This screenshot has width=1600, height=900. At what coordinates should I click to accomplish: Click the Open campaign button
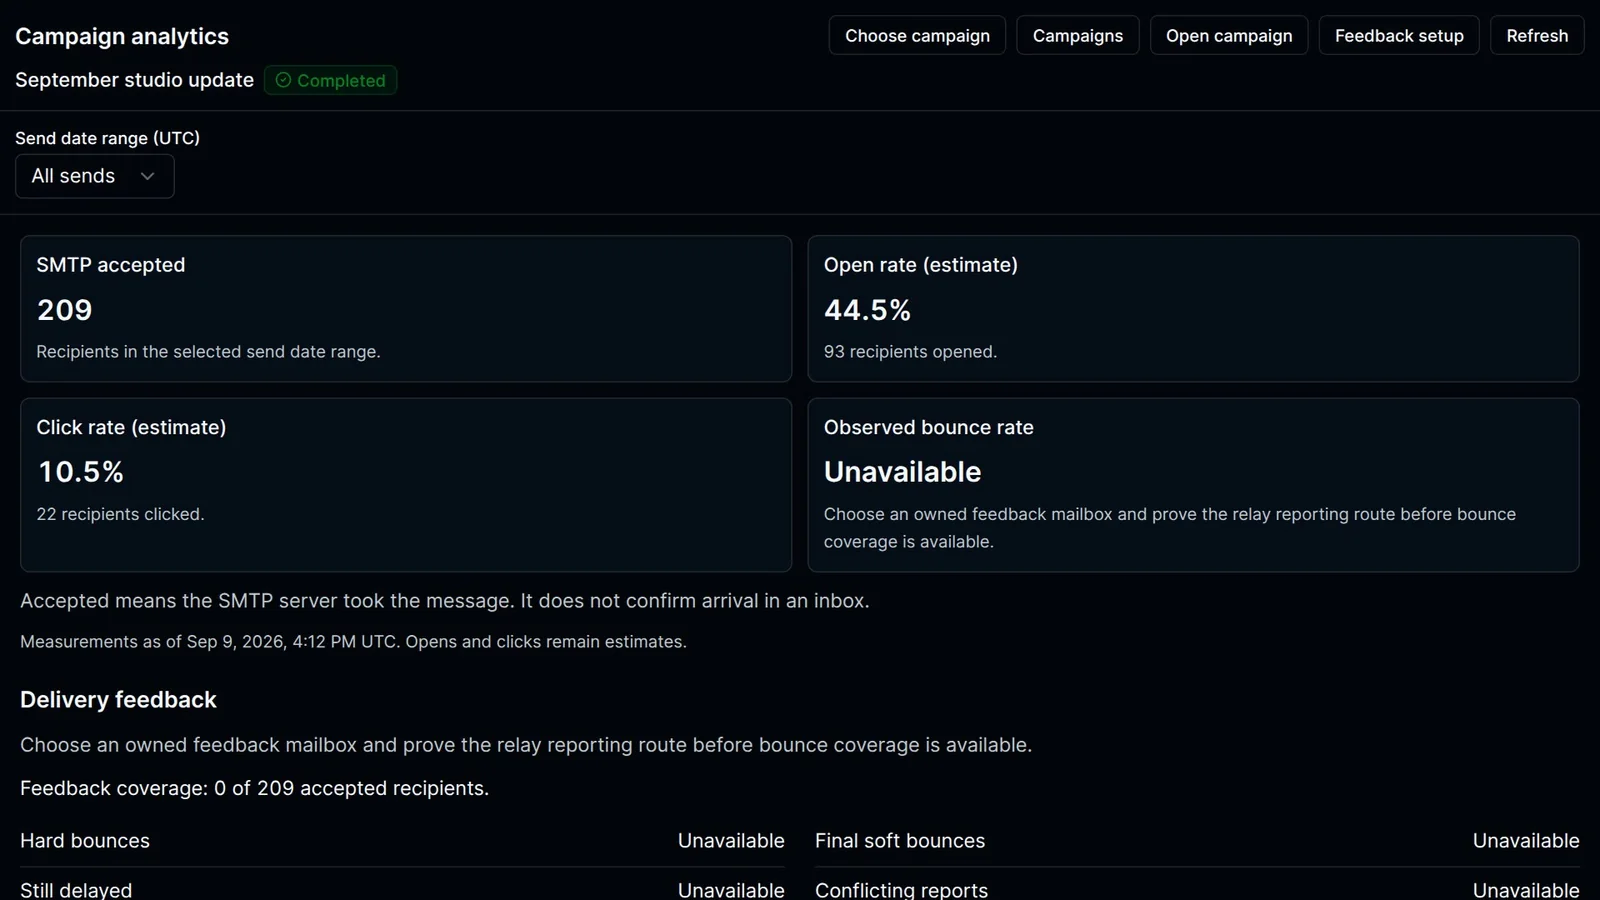pos(1229,36)
